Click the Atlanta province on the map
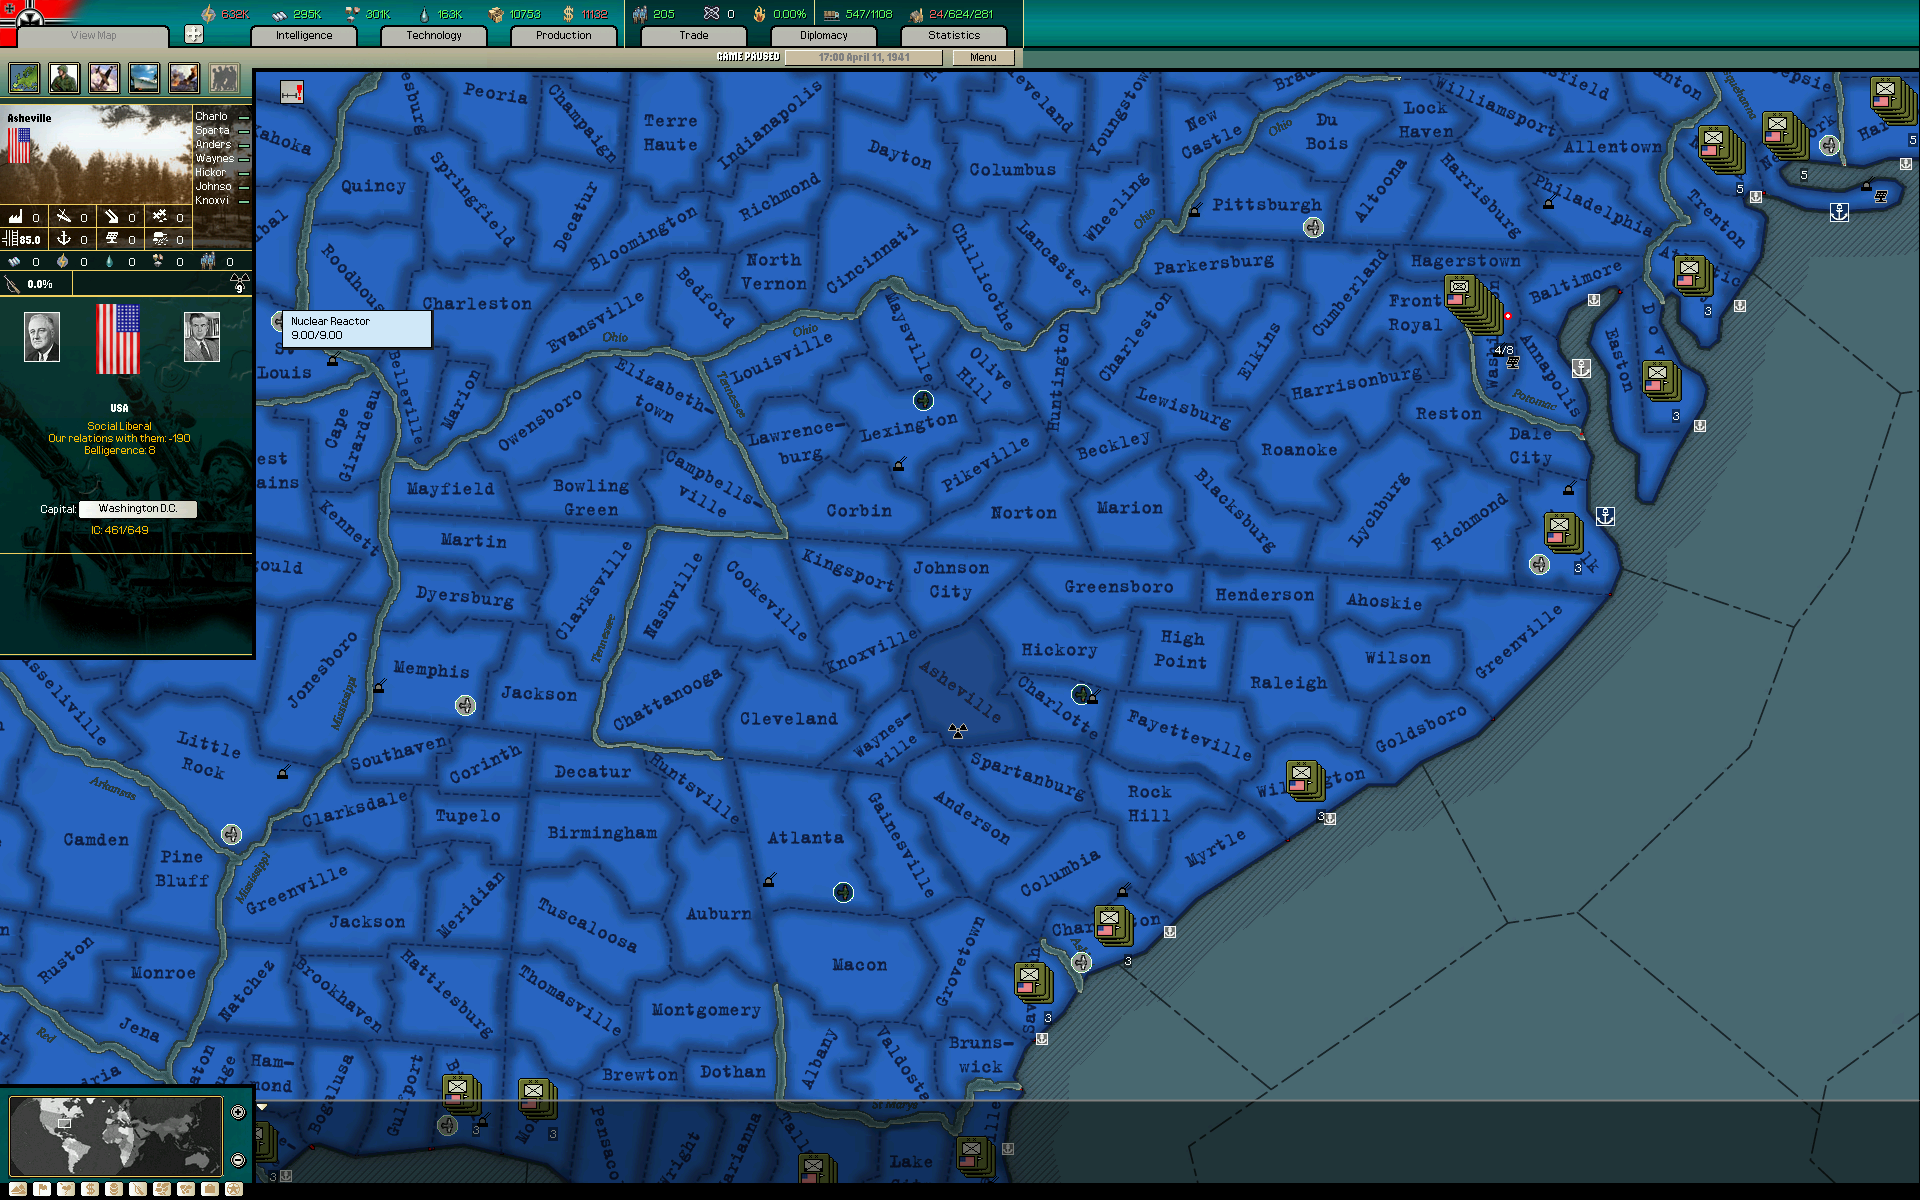The height and width of the screenshot is (1200, 1920). pyautogui.click(x=805, y=838)
